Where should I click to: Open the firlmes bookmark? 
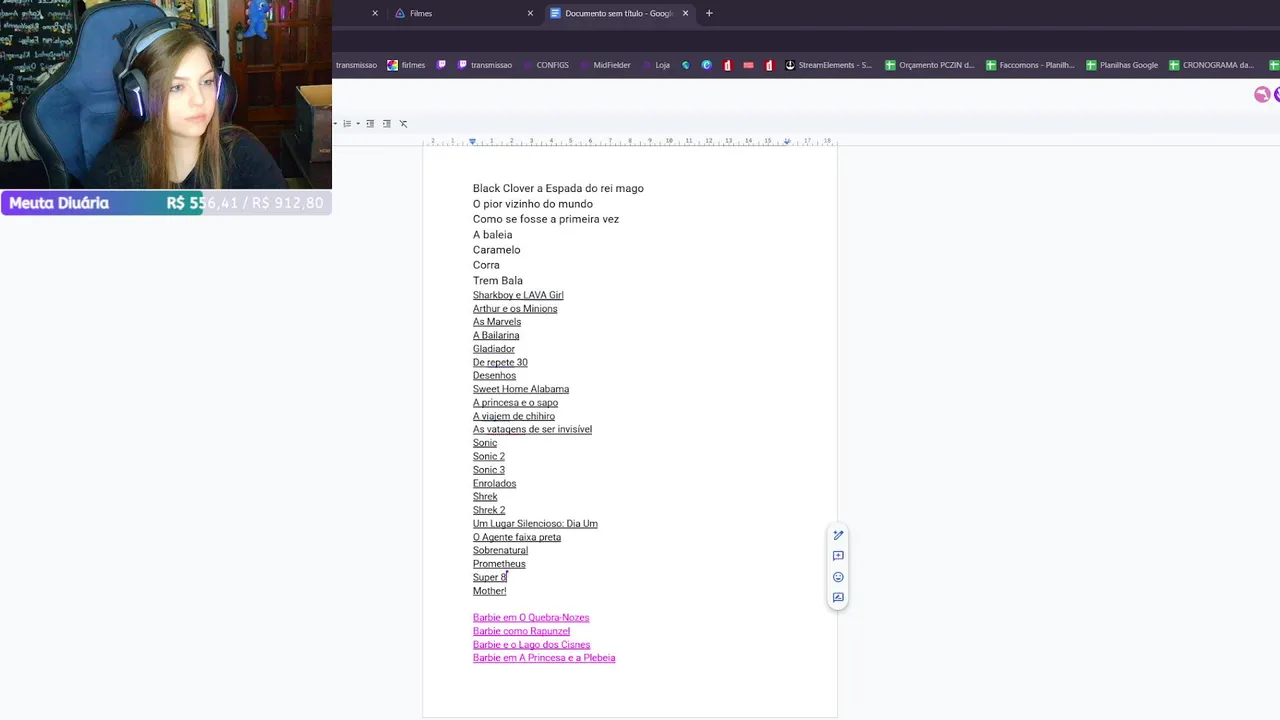click(x=406, y=65)
